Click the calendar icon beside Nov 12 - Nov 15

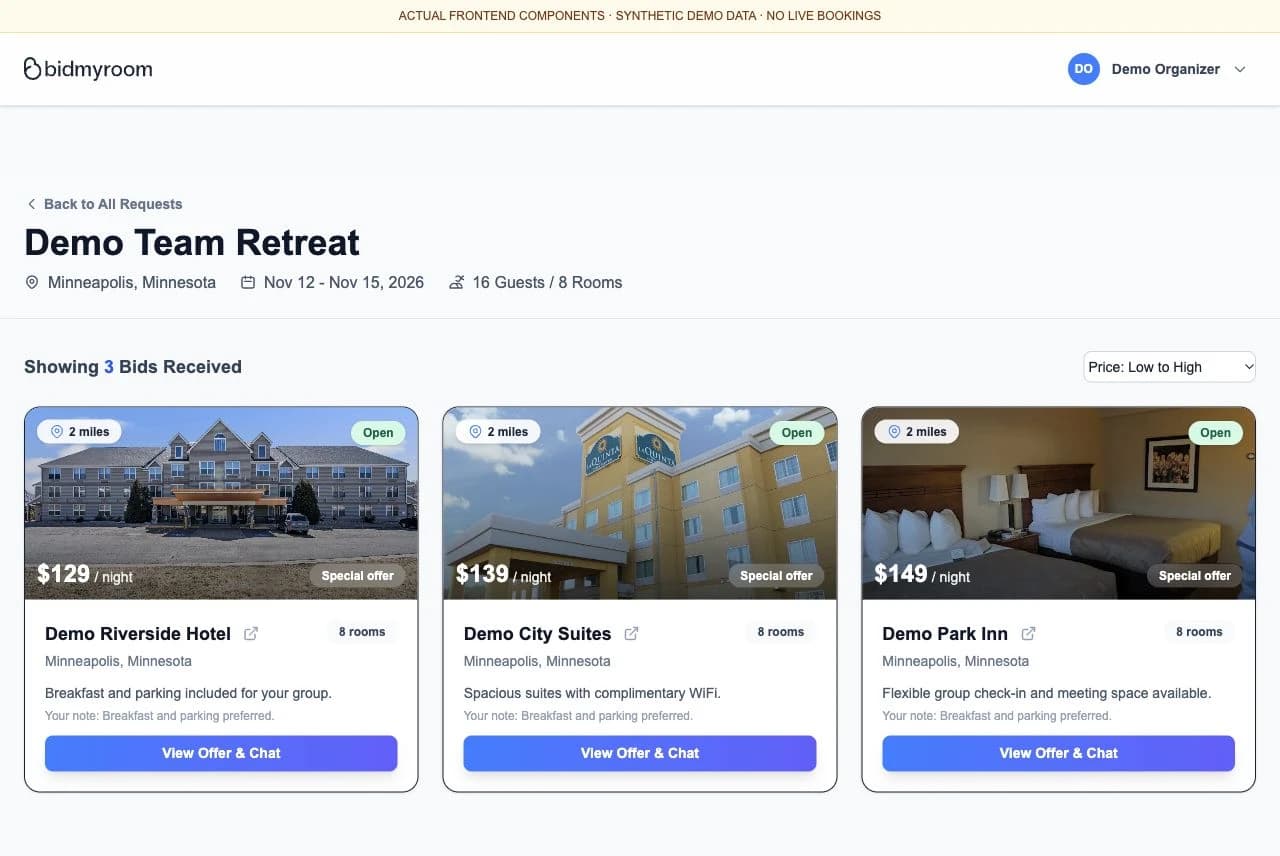click(248, 283)
